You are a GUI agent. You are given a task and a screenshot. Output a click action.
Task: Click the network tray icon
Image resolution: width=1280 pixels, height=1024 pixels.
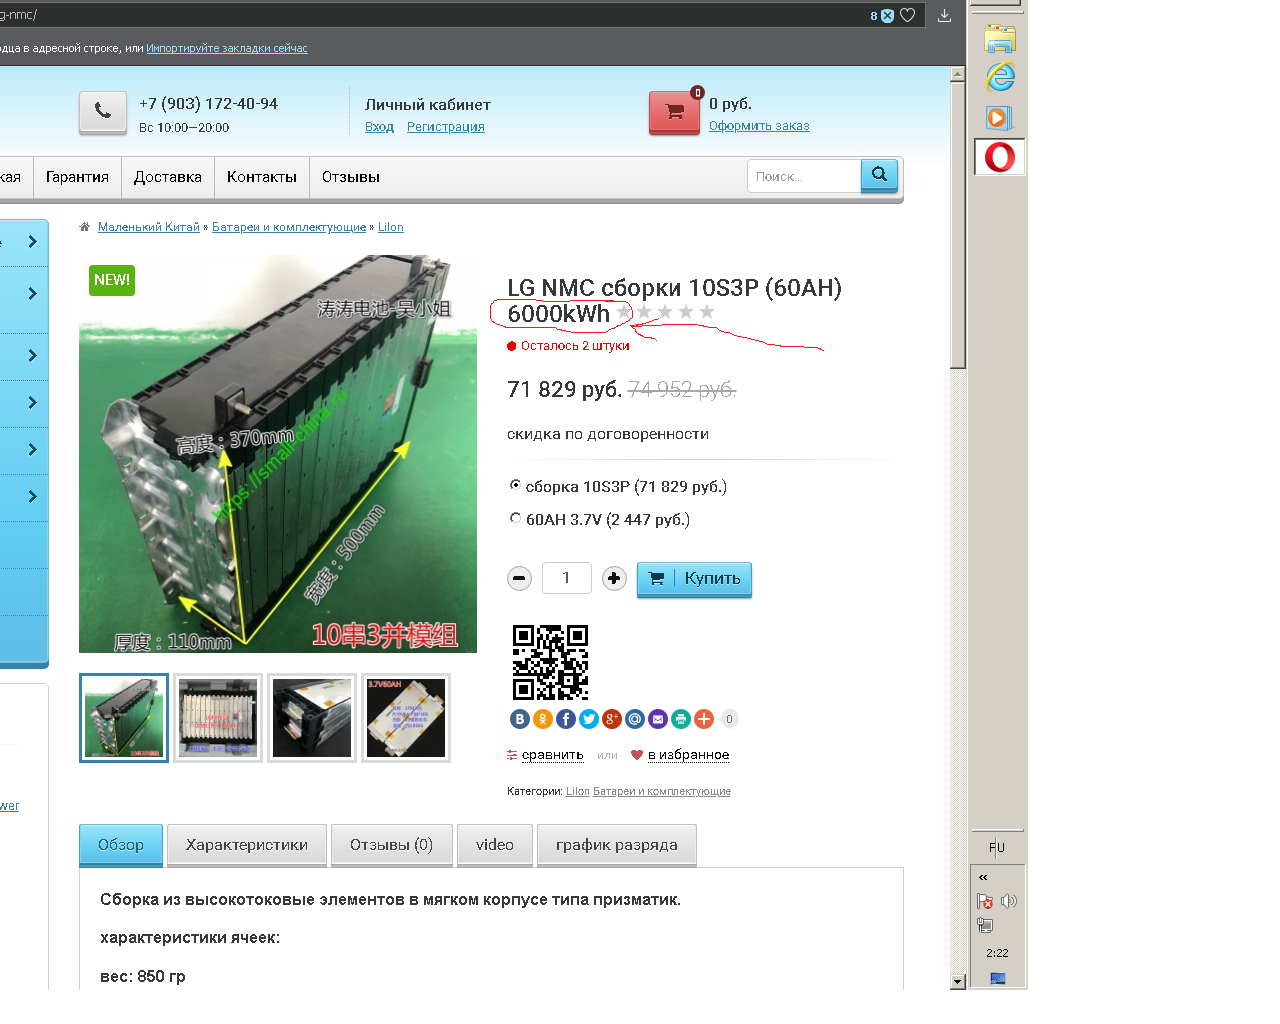point(985,926)
